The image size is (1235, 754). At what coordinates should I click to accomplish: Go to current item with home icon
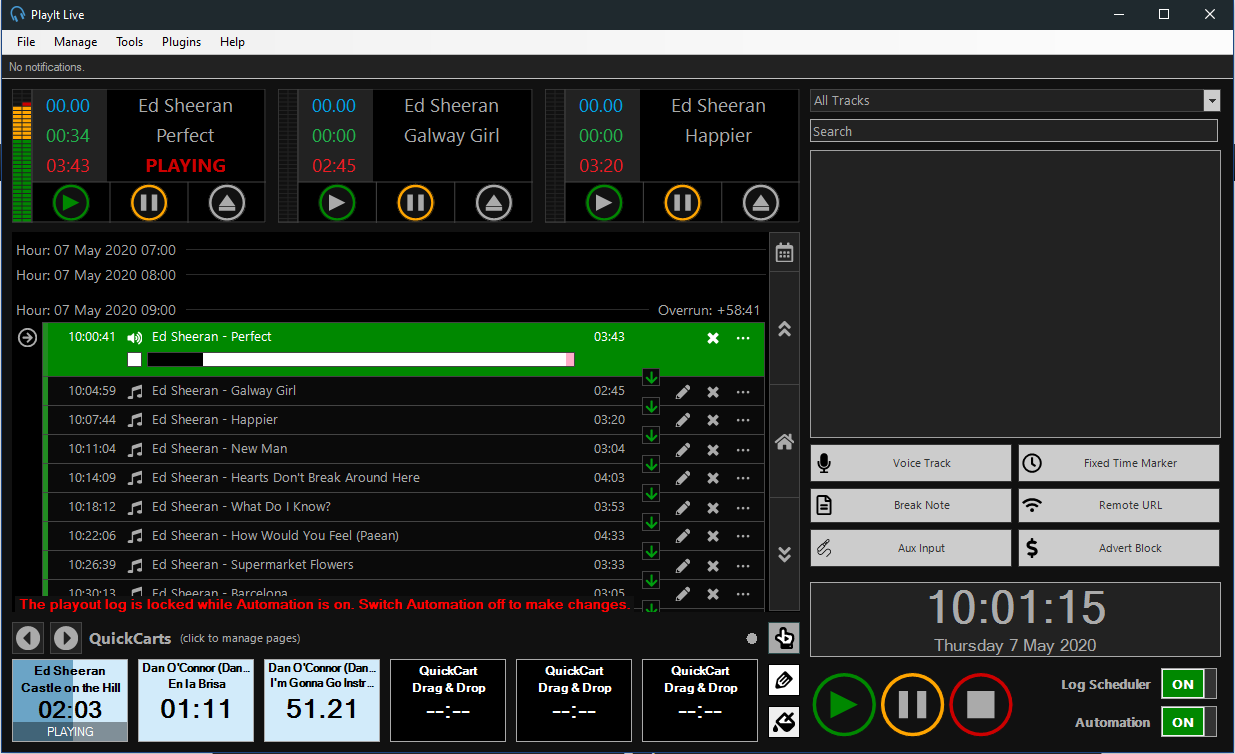coord(785,441)
